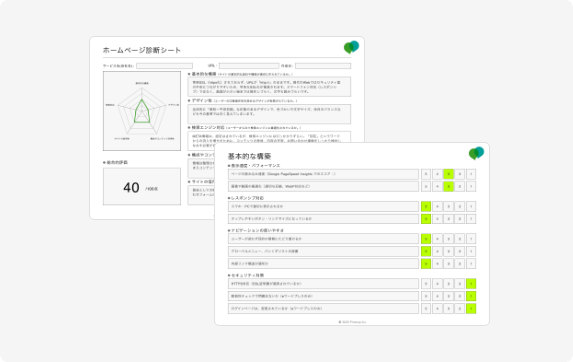This screenshot has height=362, width=573.
Task: Select score 4 in the global menu breadcrumb row
Action: (437, 251)
